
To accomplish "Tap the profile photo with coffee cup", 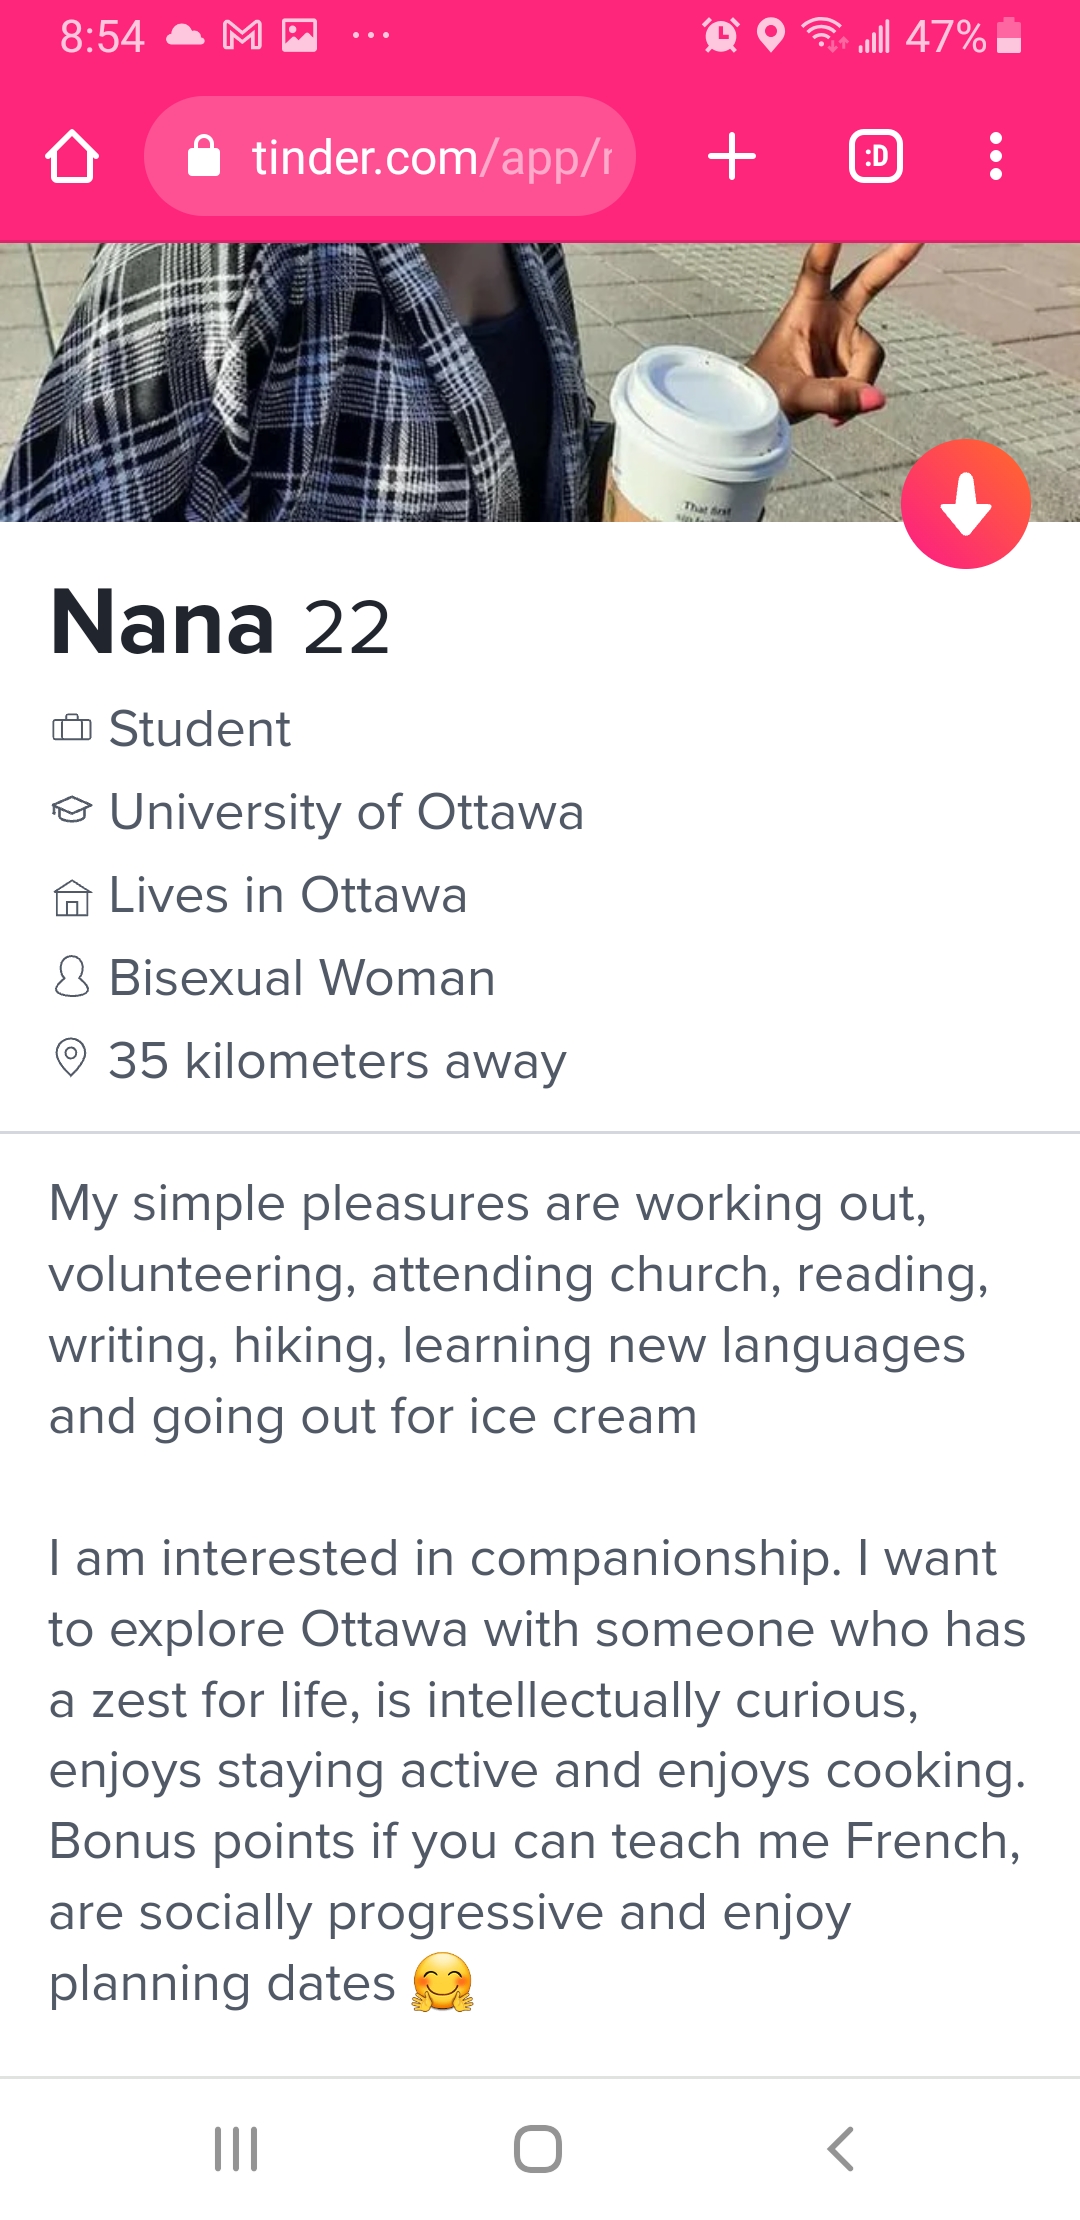I will [x=540, y=382].
